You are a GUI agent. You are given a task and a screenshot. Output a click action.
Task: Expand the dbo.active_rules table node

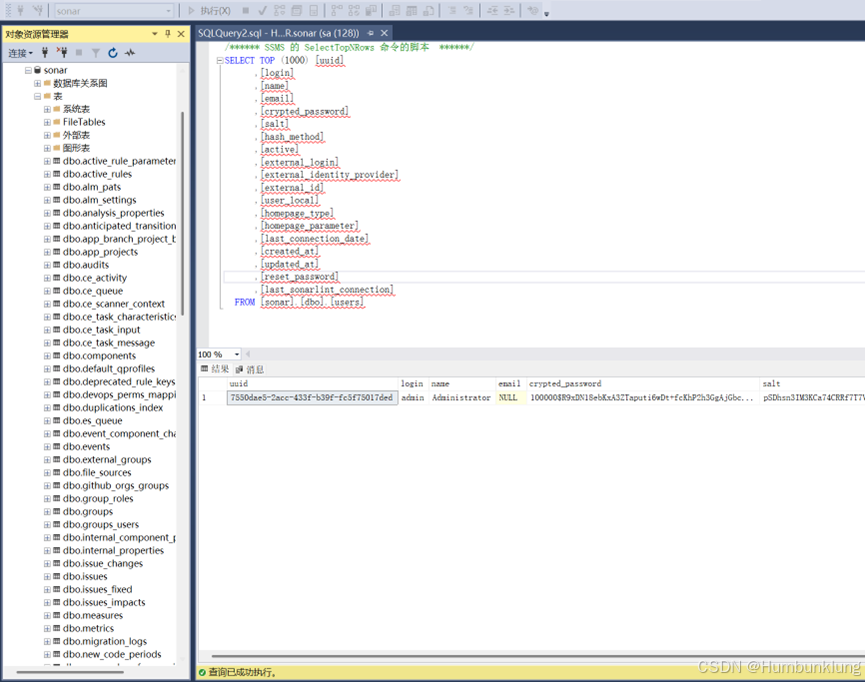click(47, 174)
